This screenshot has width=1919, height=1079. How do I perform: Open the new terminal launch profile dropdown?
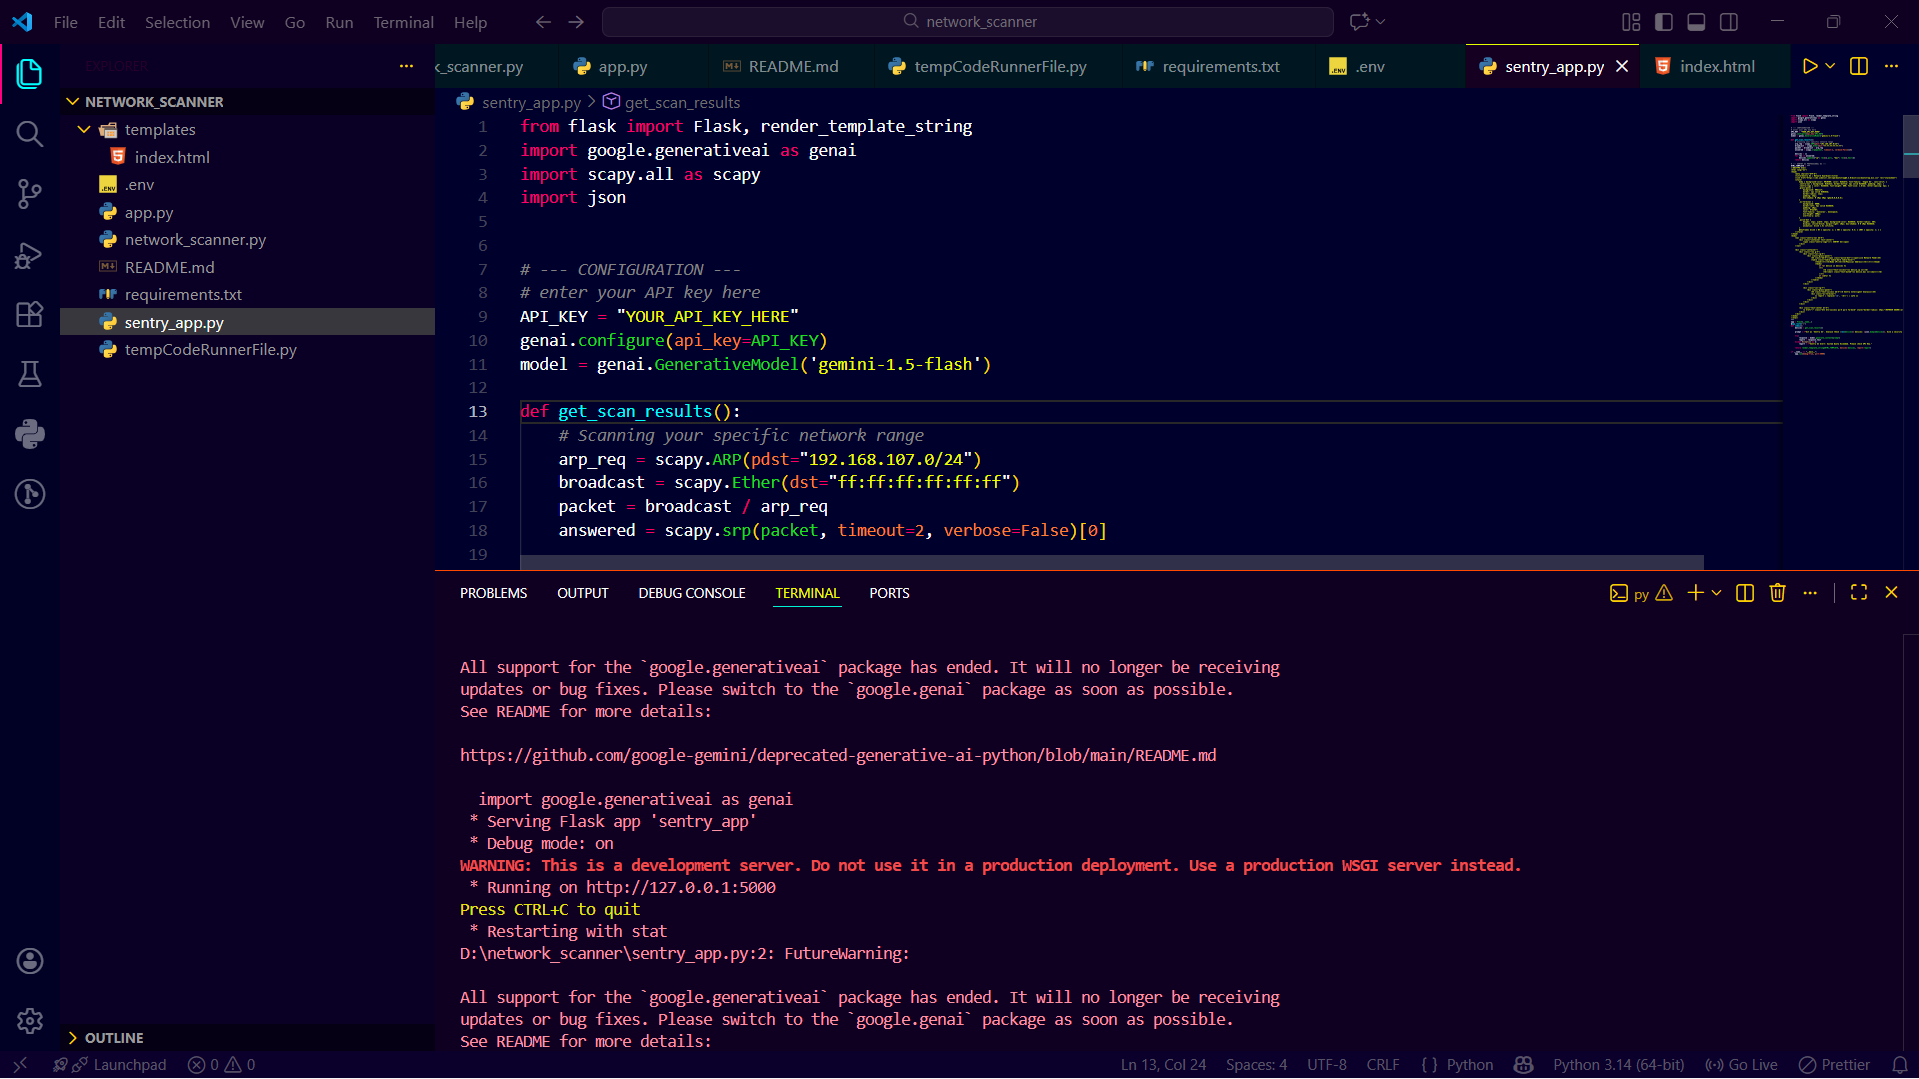tap(1717, 593)
